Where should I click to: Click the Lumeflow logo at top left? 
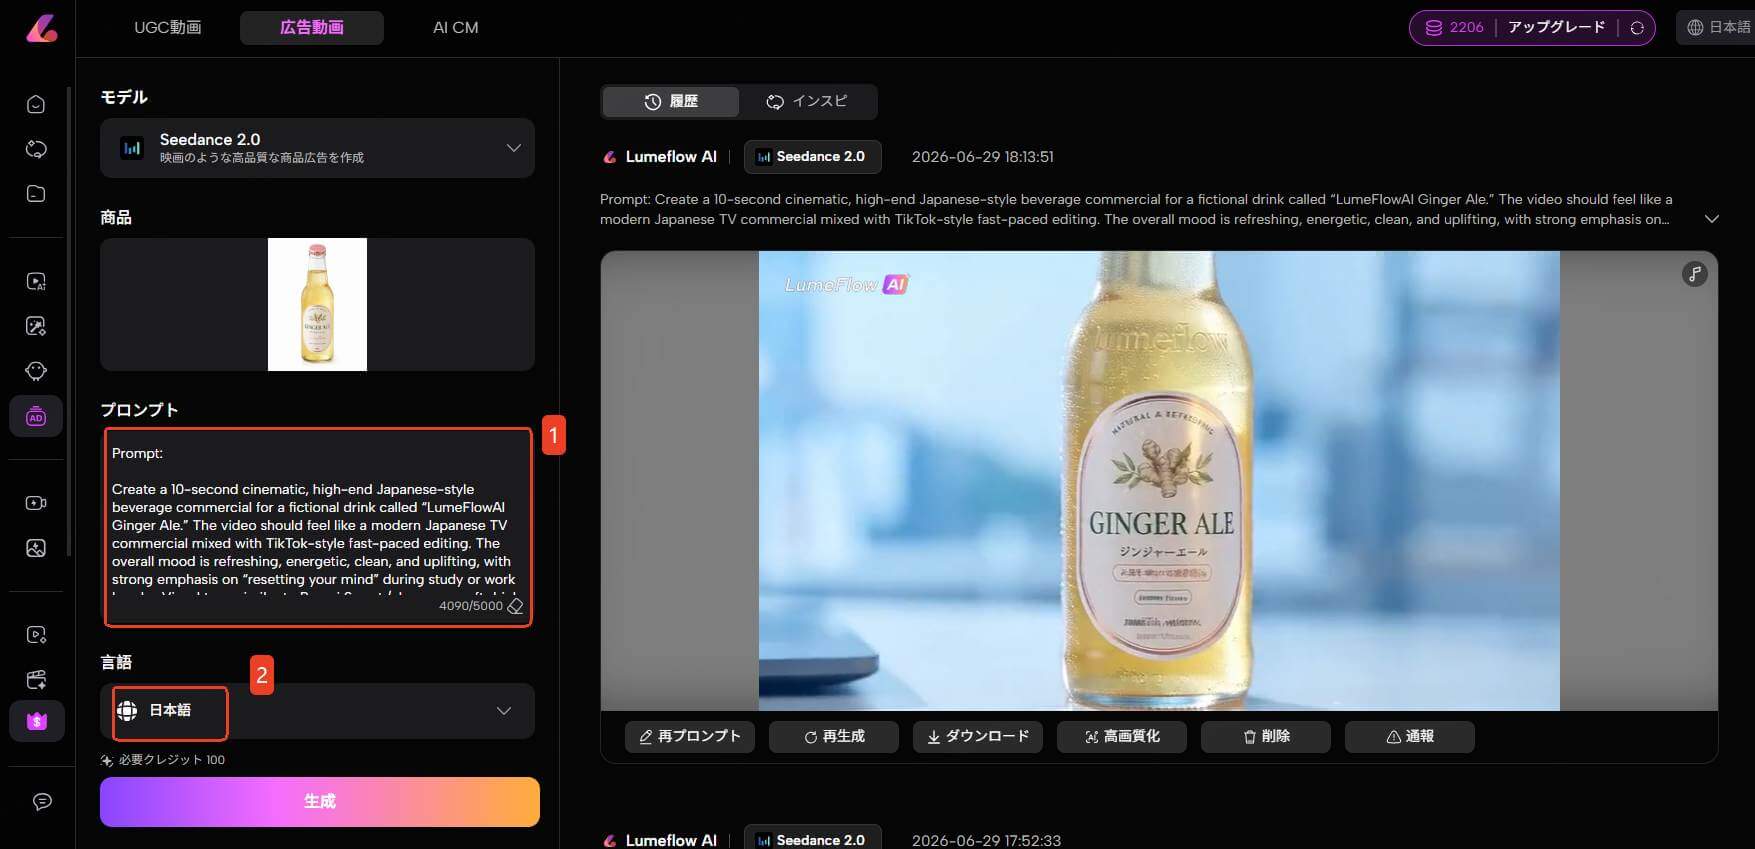pos(41,28)
